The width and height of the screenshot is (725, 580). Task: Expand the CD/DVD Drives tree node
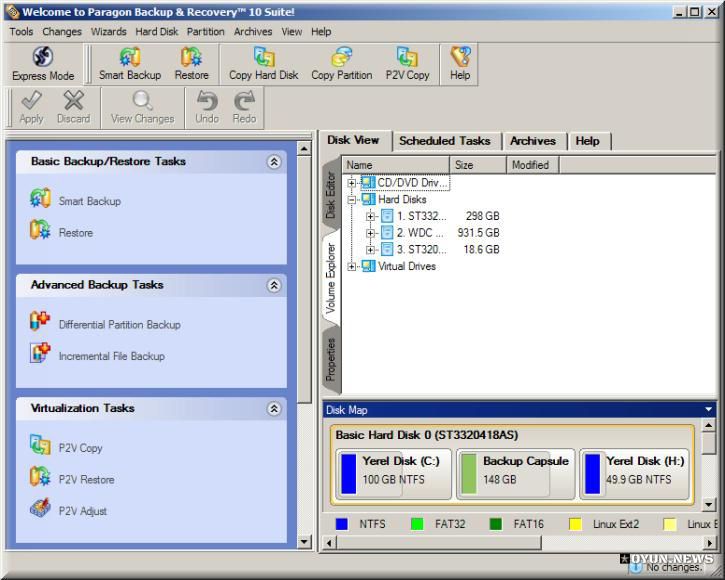click(x=351, y=183)
